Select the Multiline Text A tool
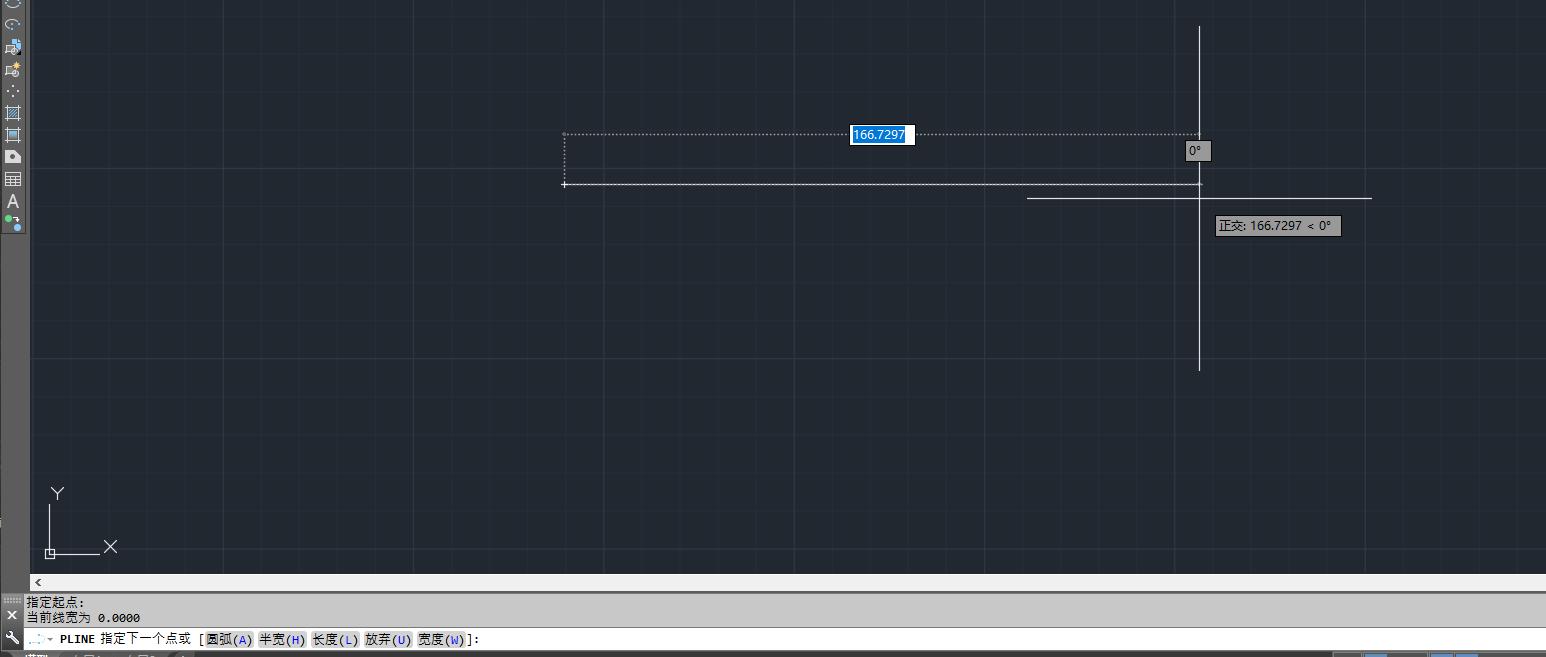This screenshot has width=1546, height=657. (x=13, y=201)
